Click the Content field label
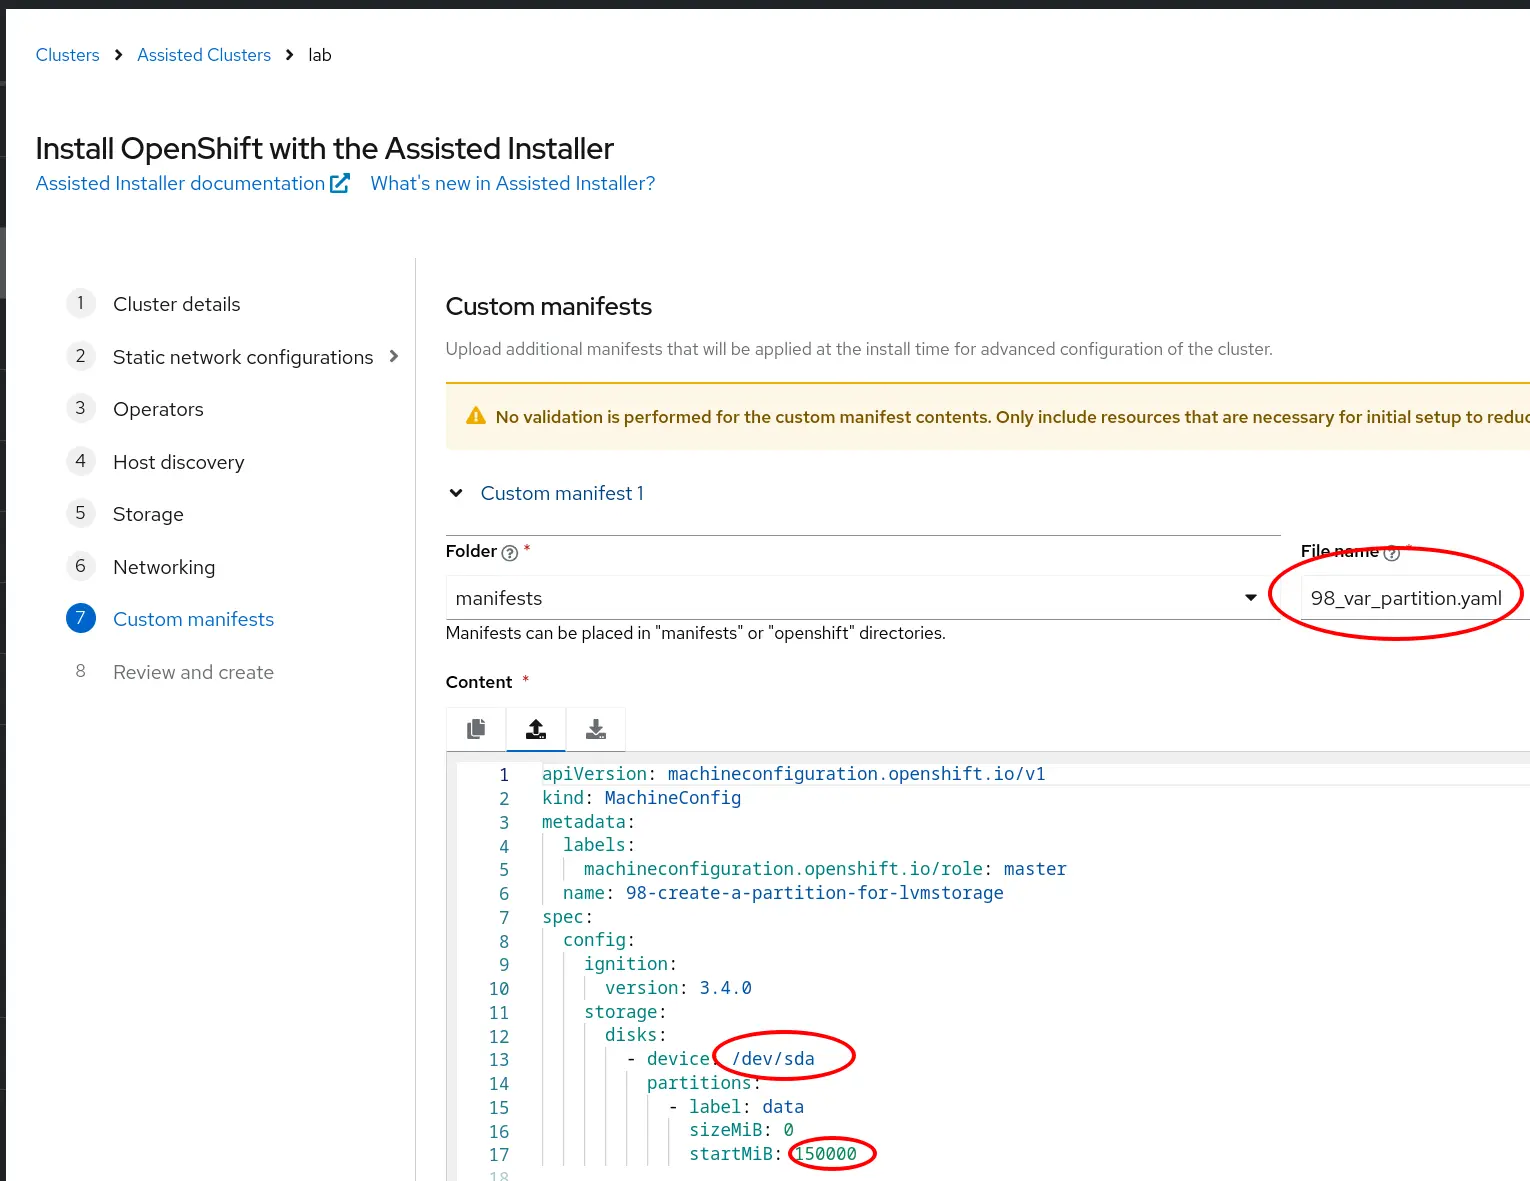Image resolution: width=1530 pixels, height=1181 pixels. (x=479, y=682)
